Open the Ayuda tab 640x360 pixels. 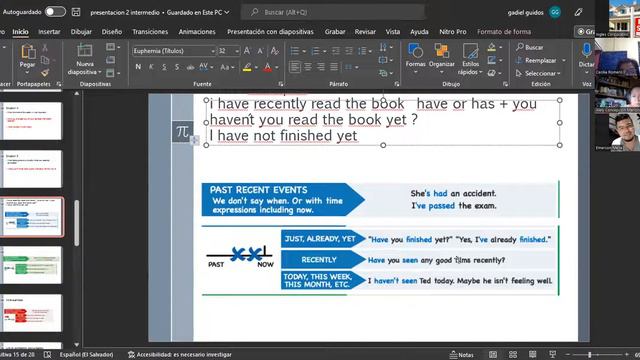pos(419,31)
